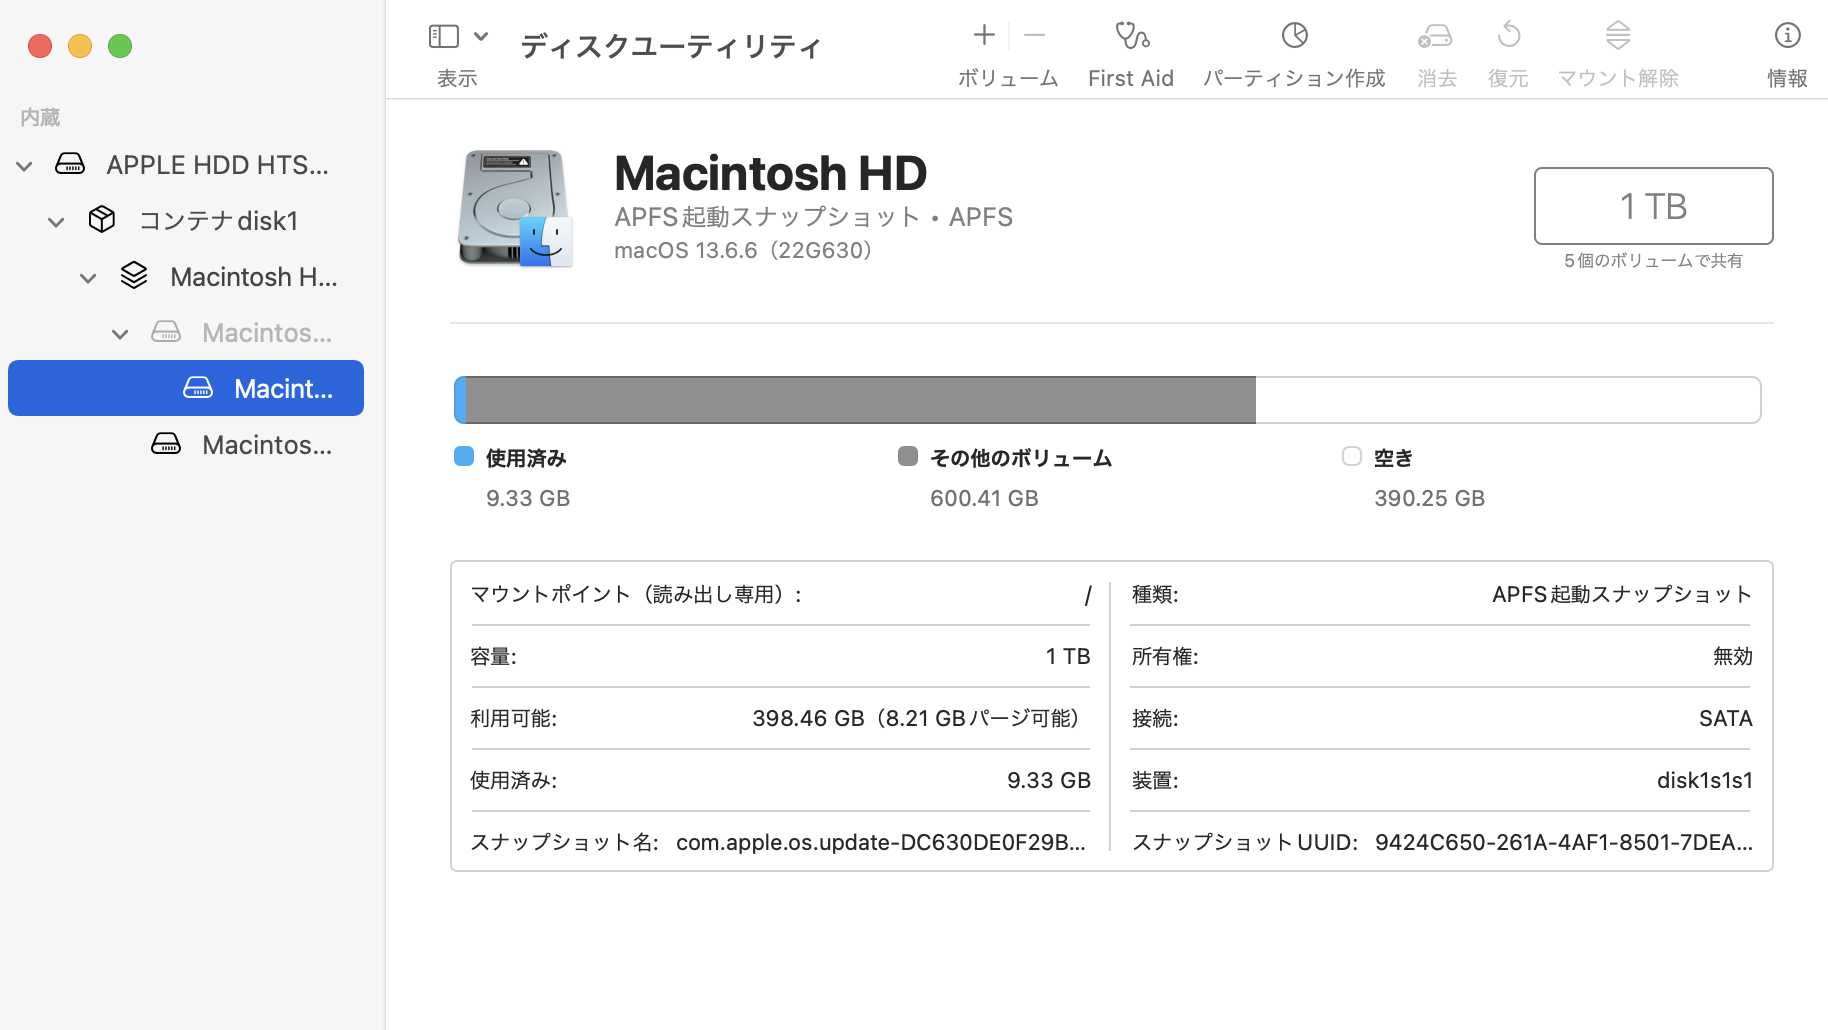1828x1030 pixels.
Task: Click the disk1s1s1 device value
Action: coord(1705,780)
